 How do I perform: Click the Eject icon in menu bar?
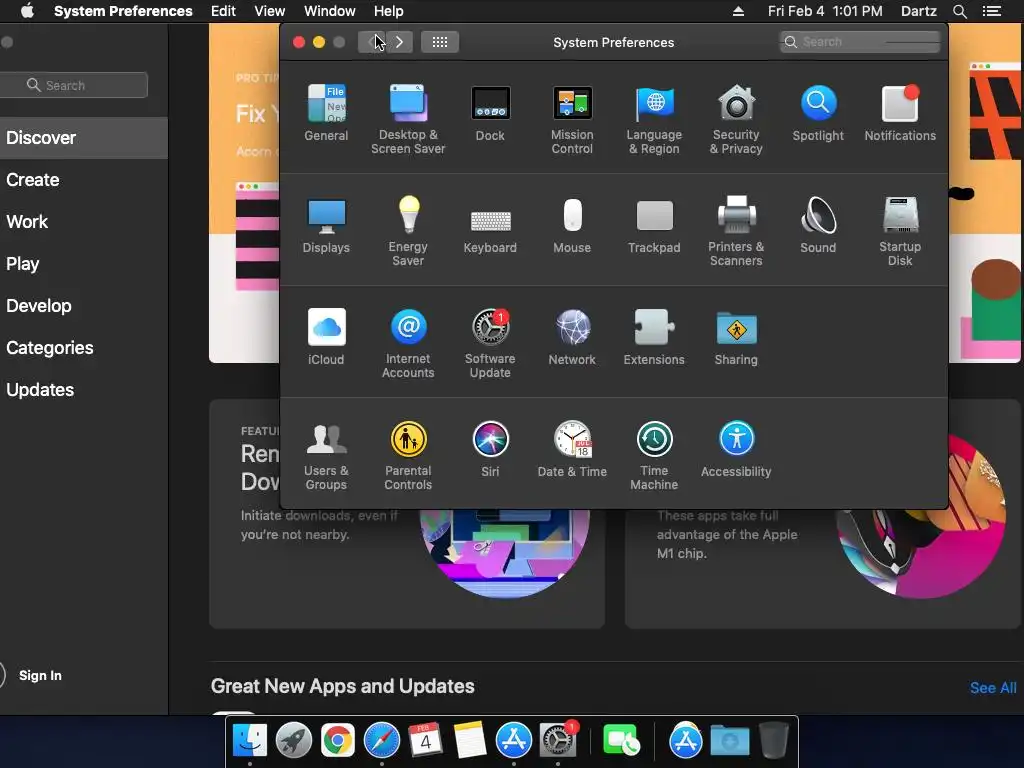(739, 11)
